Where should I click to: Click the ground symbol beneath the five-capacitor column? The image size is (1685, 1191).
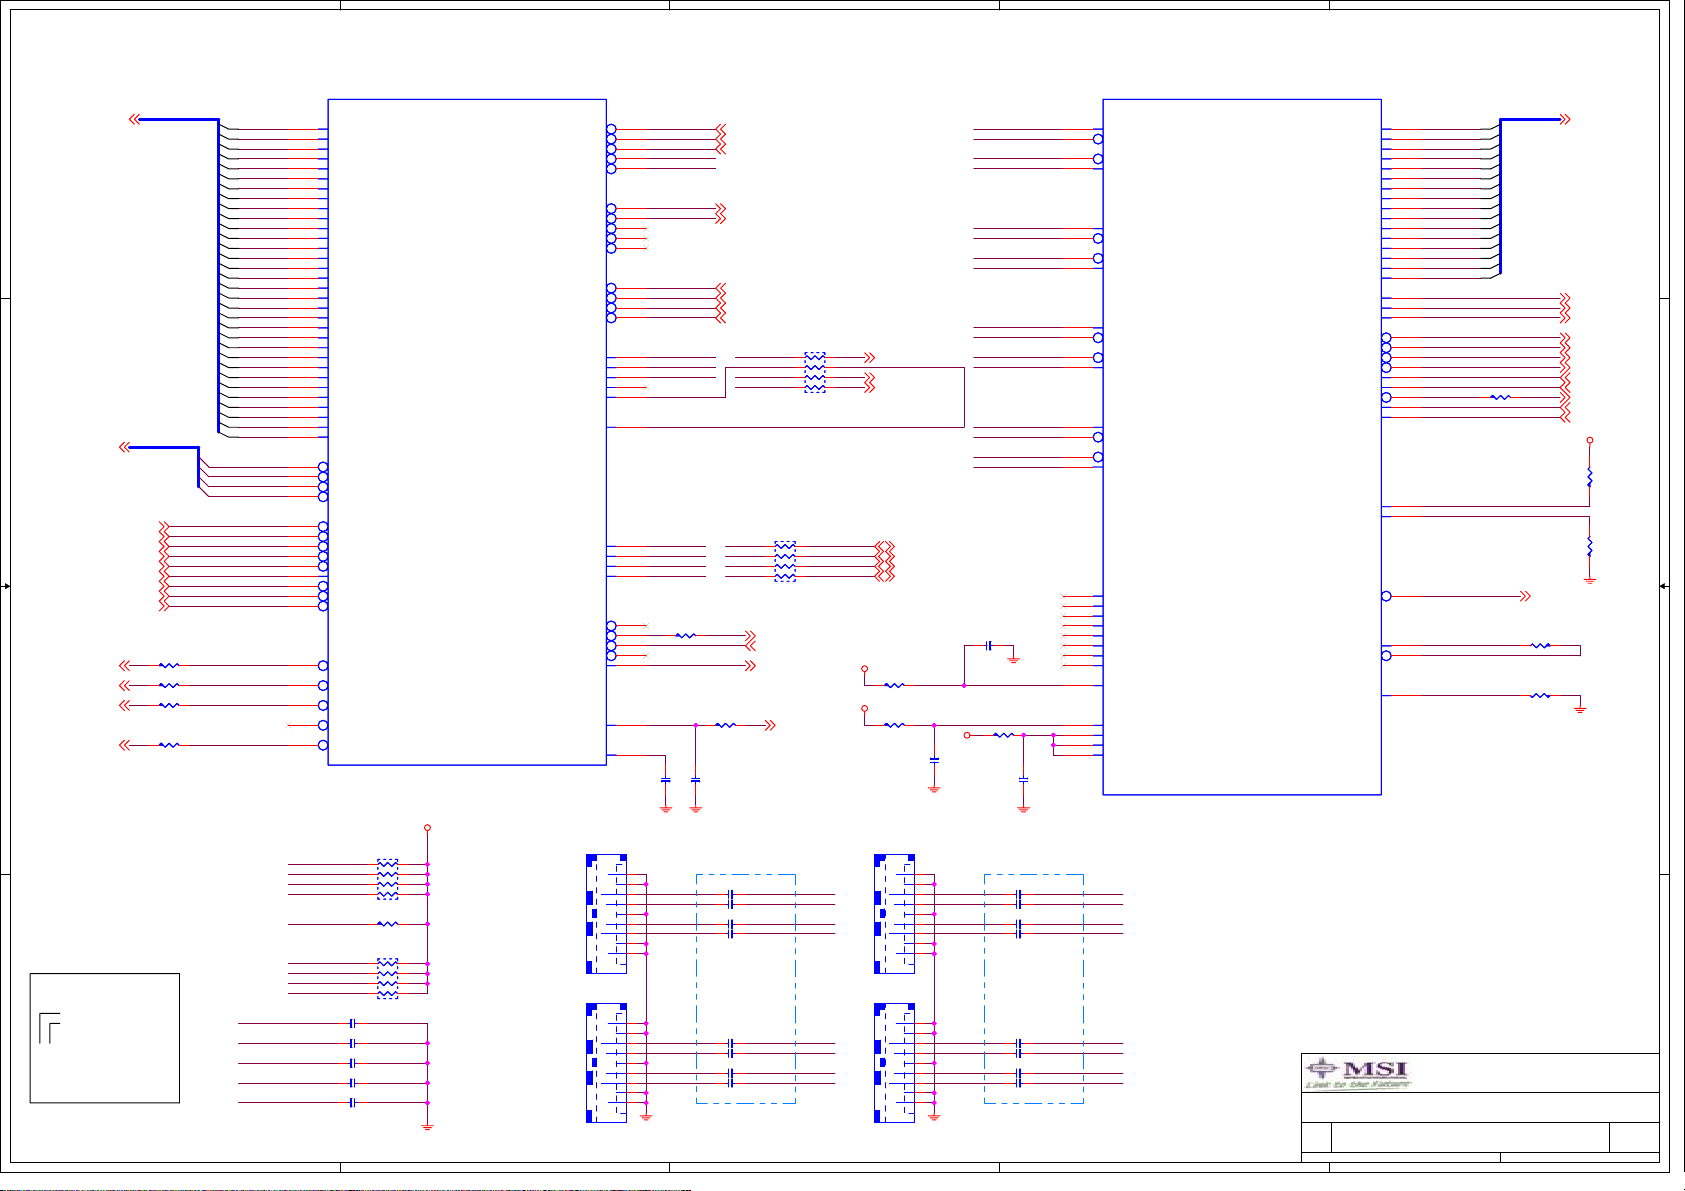(427, 1126)
